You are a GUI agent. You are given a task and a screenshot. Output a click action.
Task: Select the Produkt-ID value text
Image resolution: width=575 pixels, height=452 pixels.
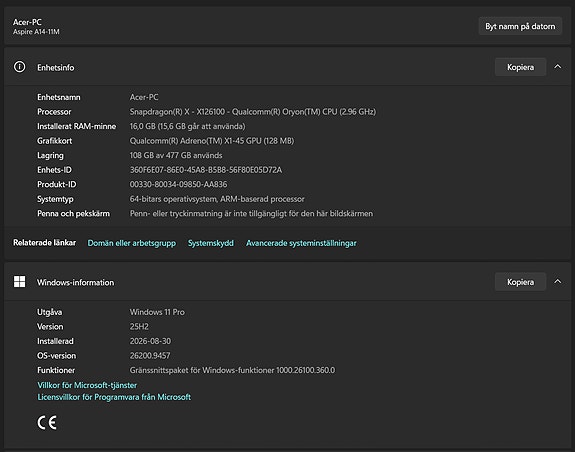179,184
